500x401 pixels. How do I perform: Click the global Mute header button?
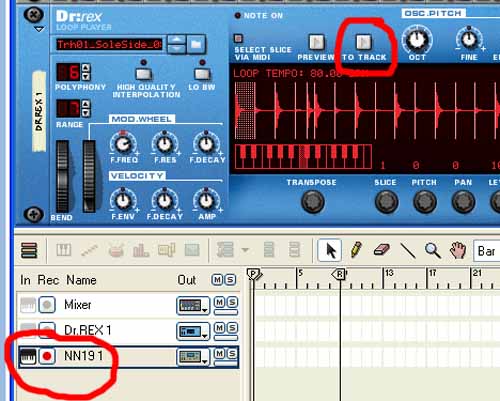217,280
